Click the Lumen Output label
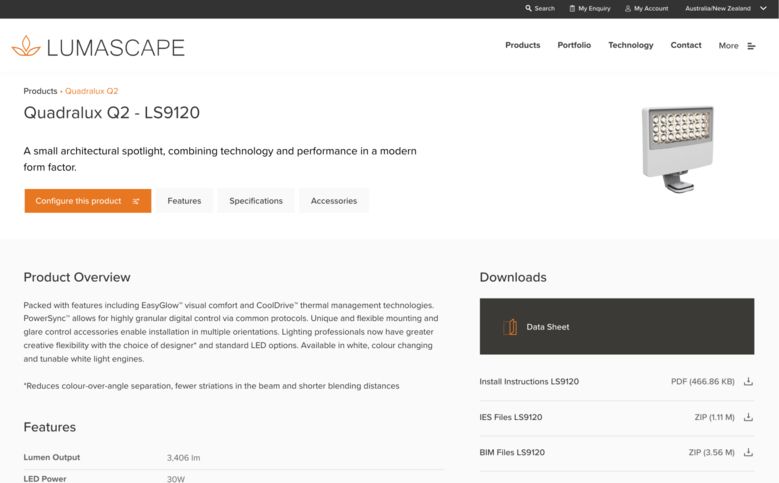This screenshot has width=779, height=483. click(52, 457)
